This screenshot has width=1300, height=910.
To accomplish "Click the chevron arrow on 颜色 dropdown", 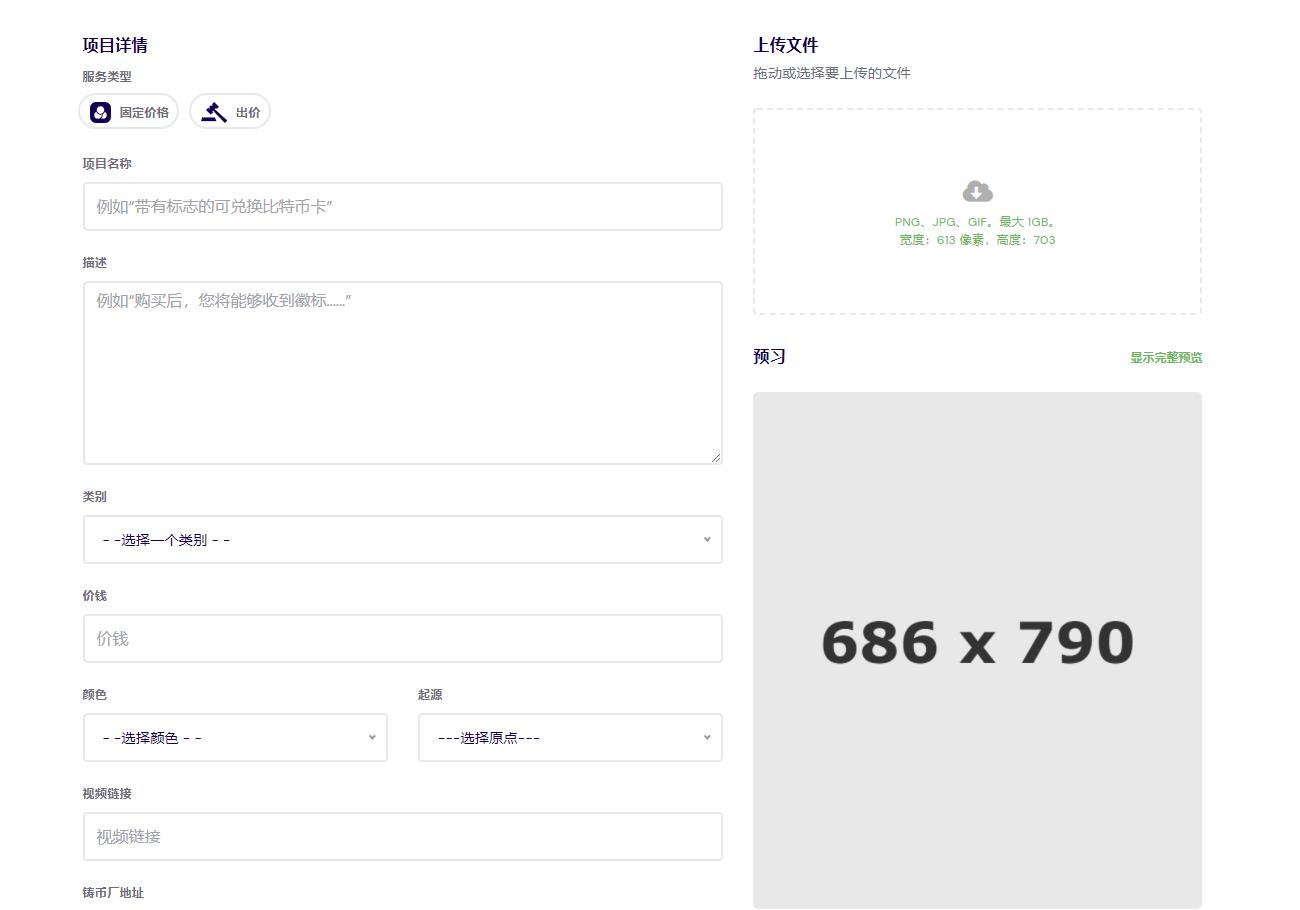I will pos(372,737).
